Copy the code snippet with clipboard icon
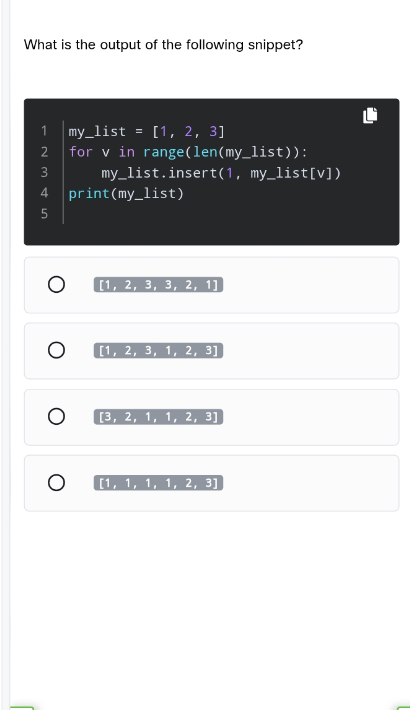 tap(370, 115)
